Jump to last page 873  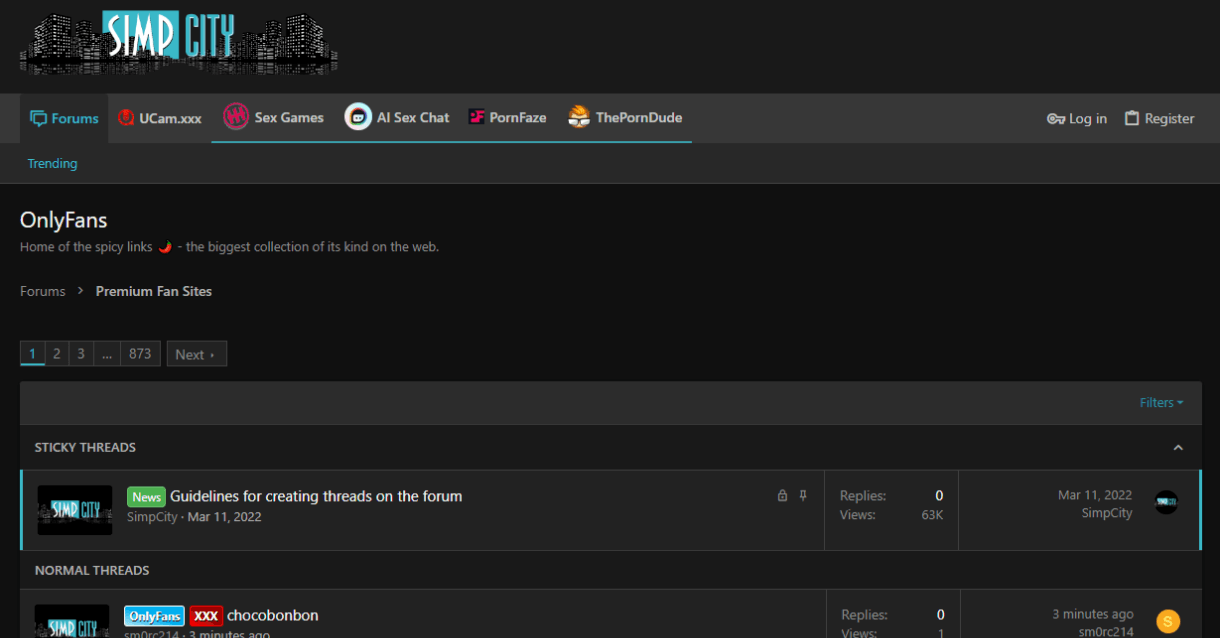click(x=140, y=354)
